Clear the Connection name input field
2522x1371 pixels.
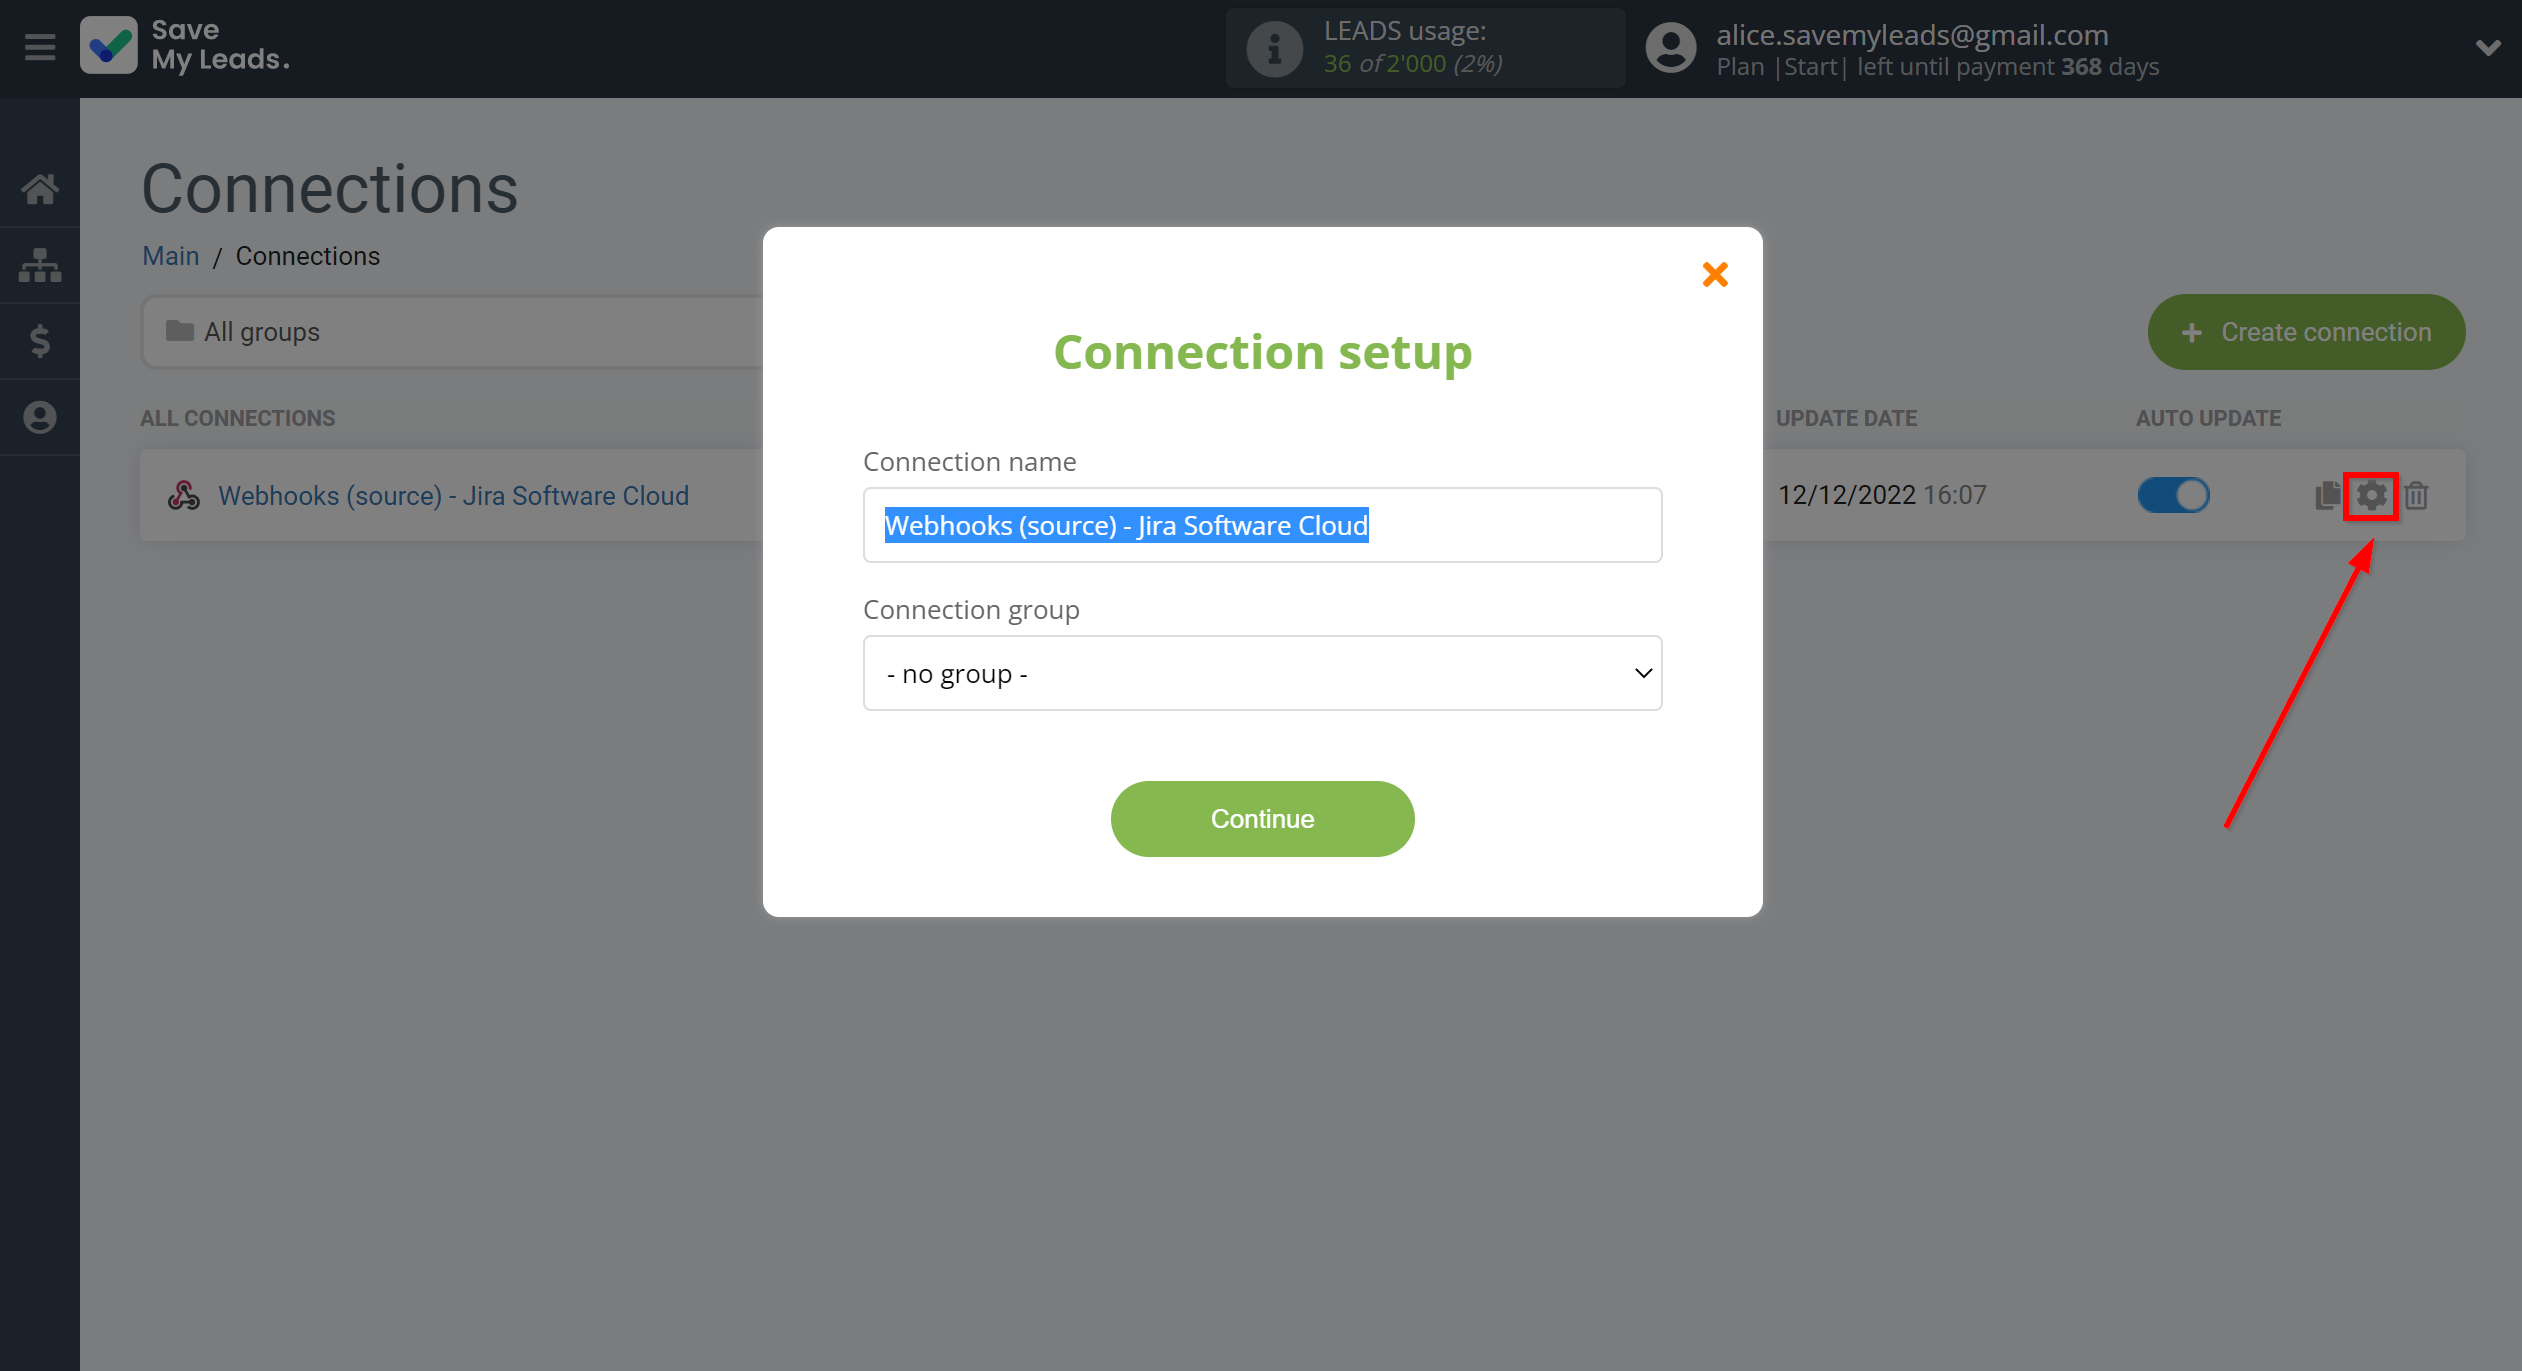[1263, 525]
